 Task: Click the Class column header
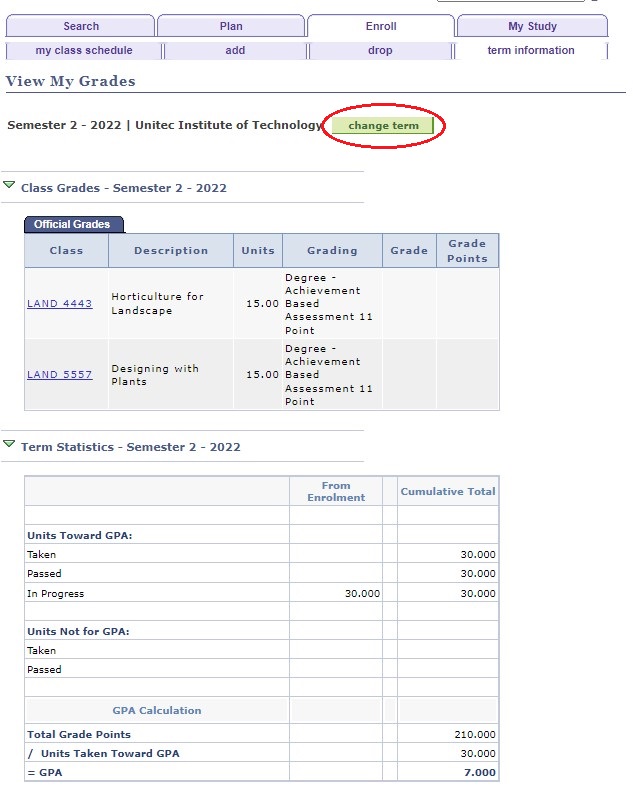point(67,251)
